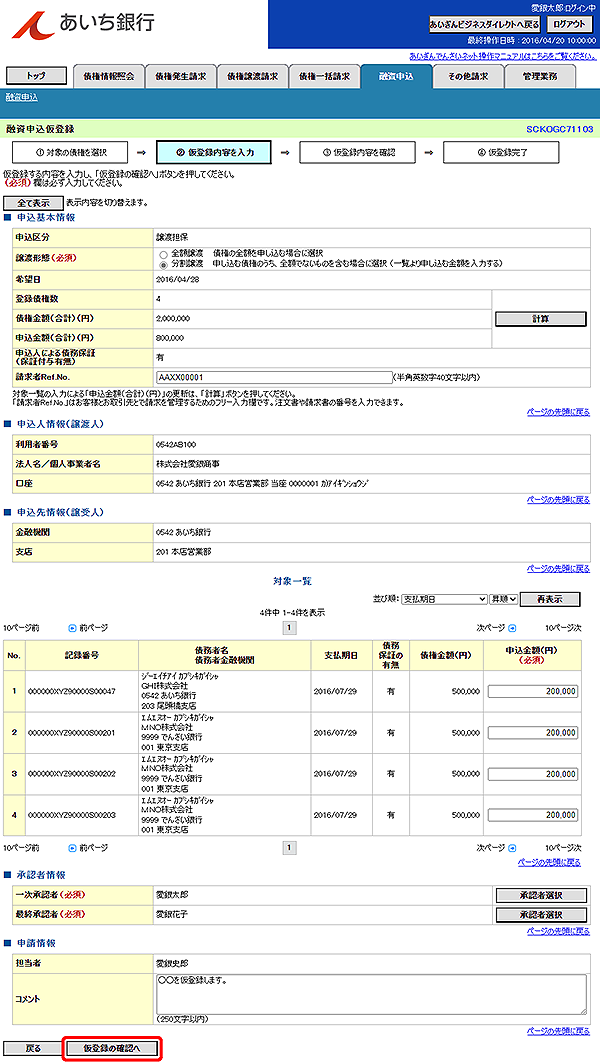Click 申込金額 field for row 1
This screenshot has height=1064, width=600.
(533, 691)
